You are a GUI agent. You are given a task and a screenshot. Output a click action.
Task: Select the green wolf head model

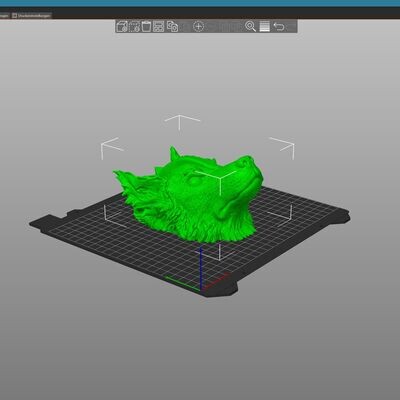(x=190, y=197)
